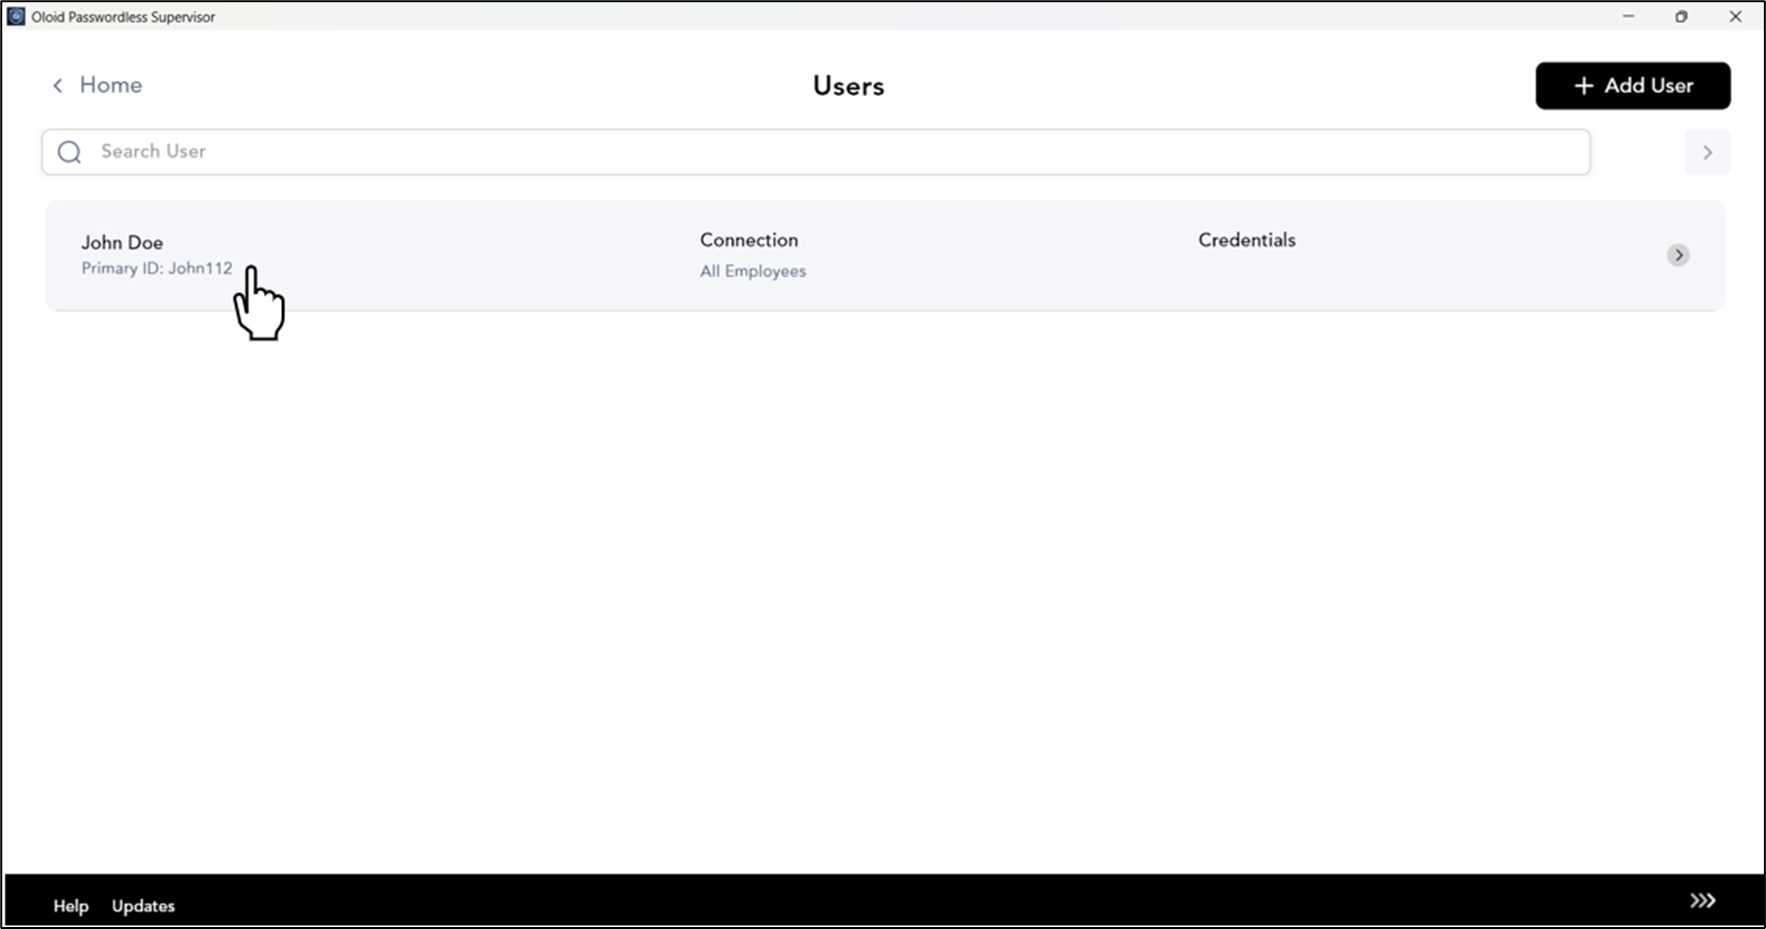Focus the Search User input field

pos(816,152)
